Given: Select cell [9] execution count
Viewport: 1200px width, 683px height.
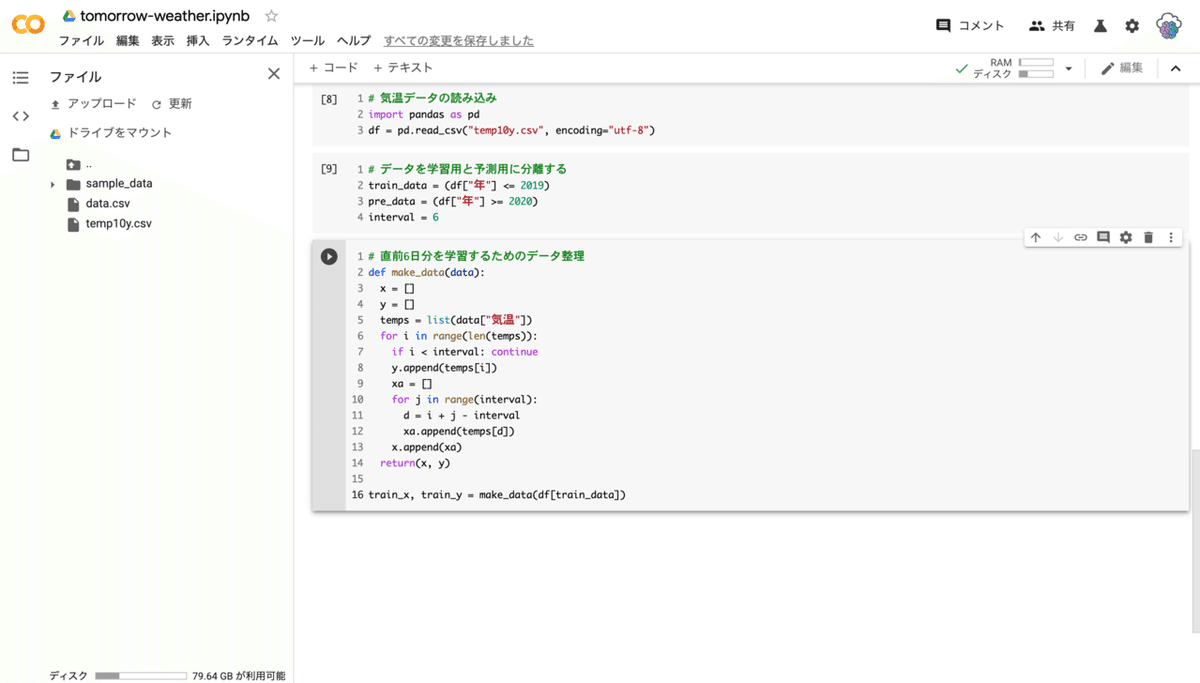Looking at the screenshot, I should [329, 169].
